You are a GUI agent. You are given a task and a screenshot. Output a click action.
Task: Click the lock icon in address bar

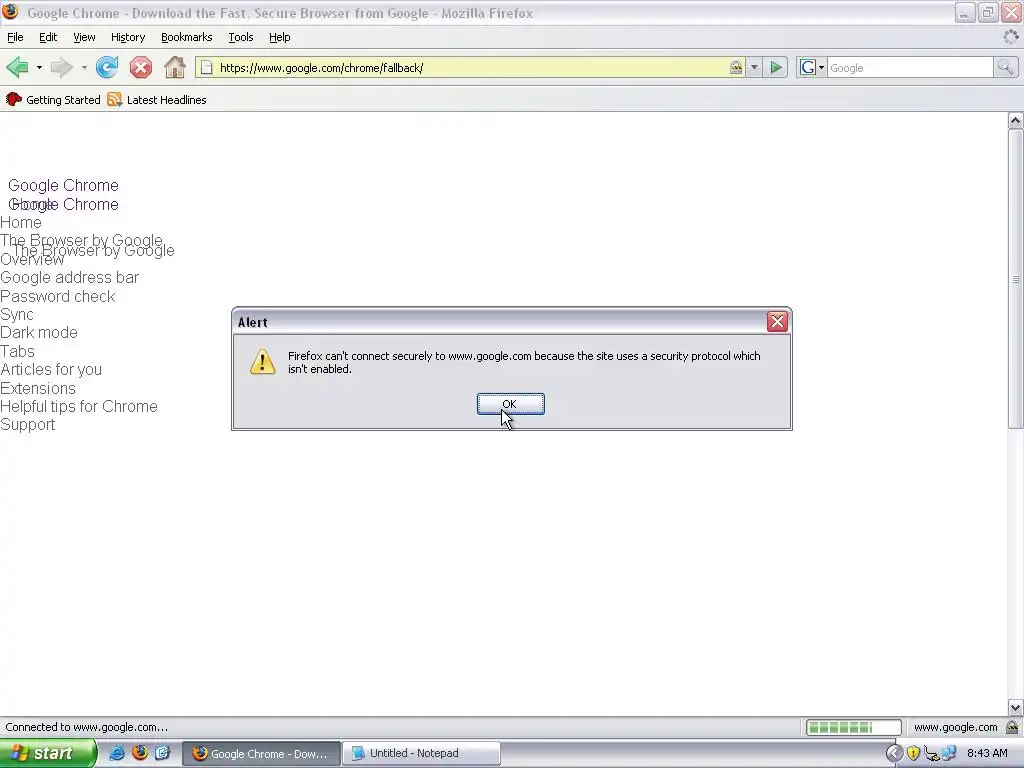(736, 67)
